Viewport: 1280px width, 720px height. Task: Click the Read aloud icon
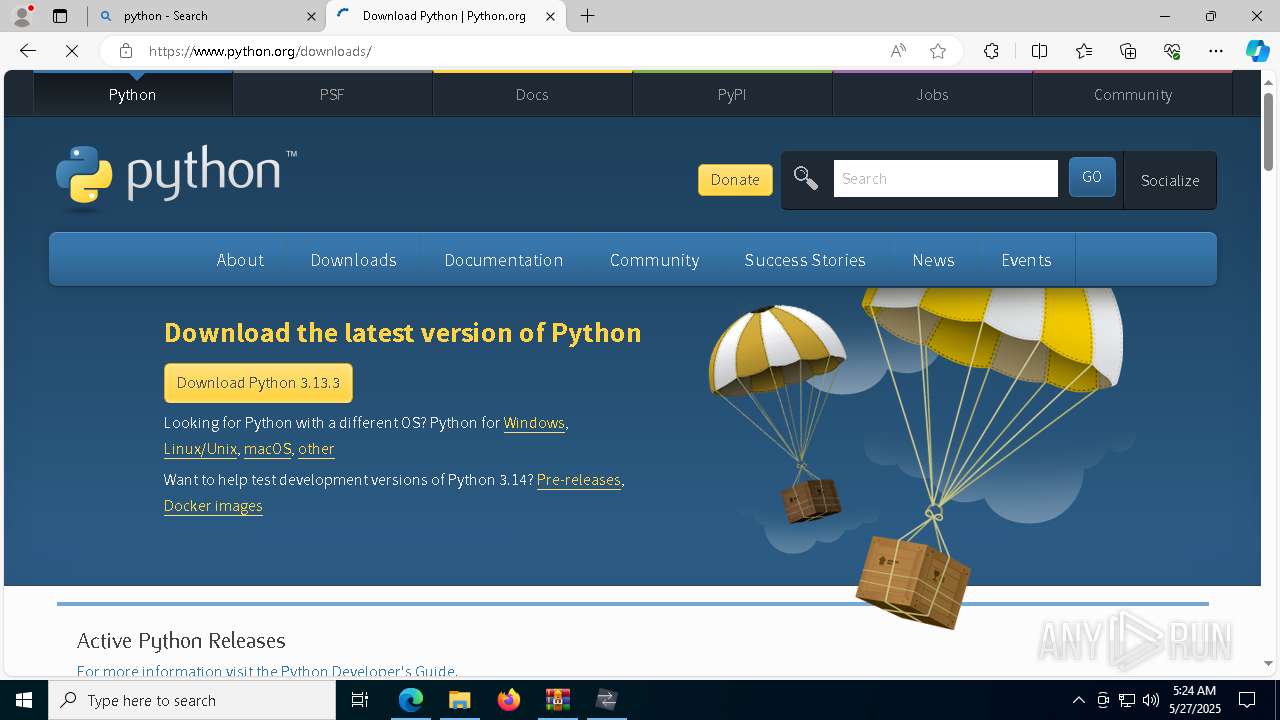898,51
